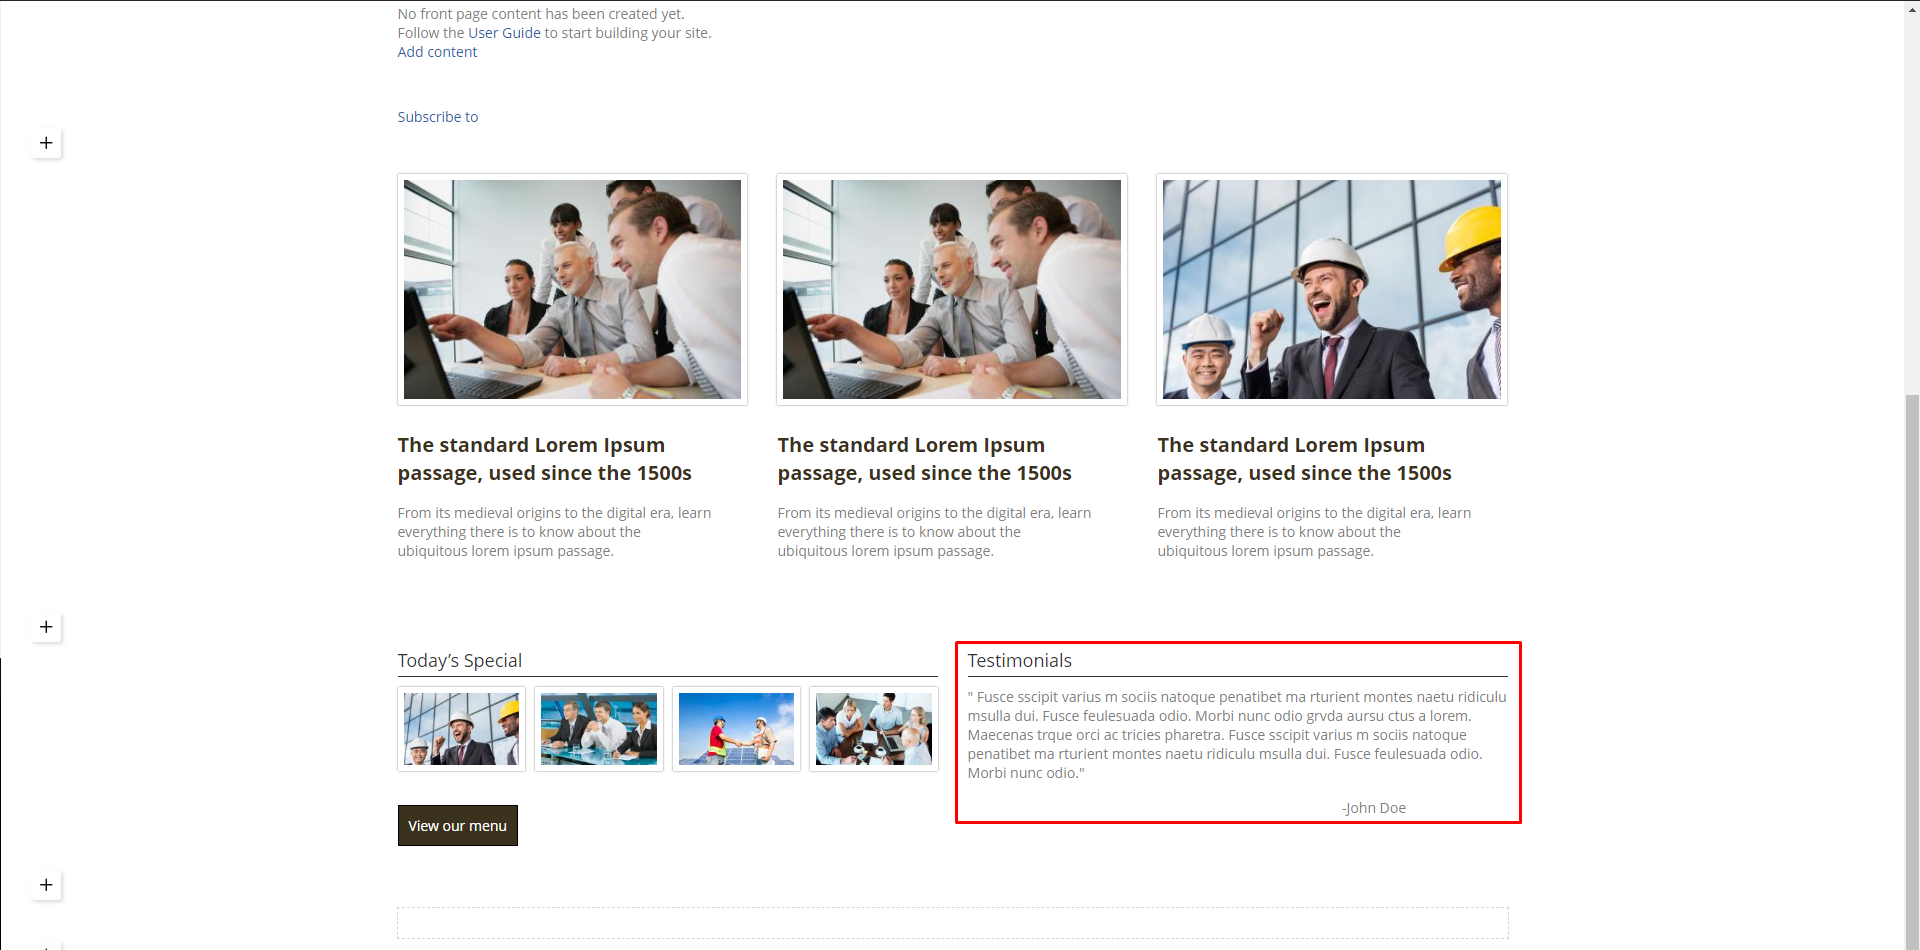Click second card's Lorem Ipsum heading
The height and width of the screenshot is (950, 1920).
point(925,459)
